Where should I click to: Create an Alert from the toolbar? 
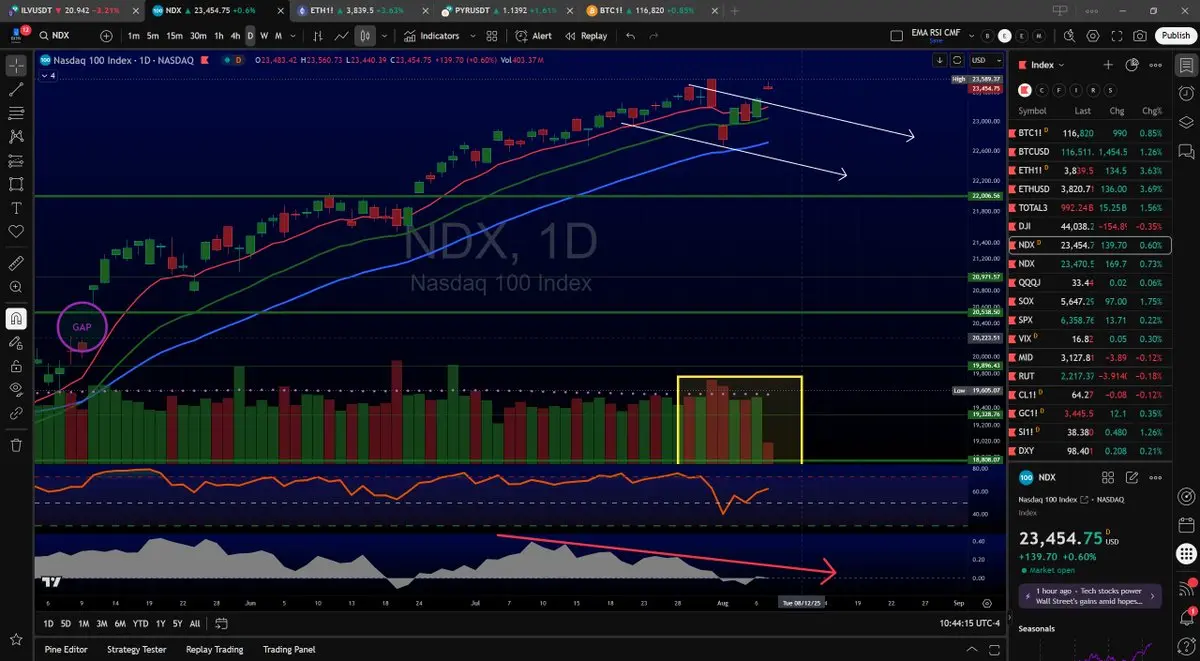[534, 36]
